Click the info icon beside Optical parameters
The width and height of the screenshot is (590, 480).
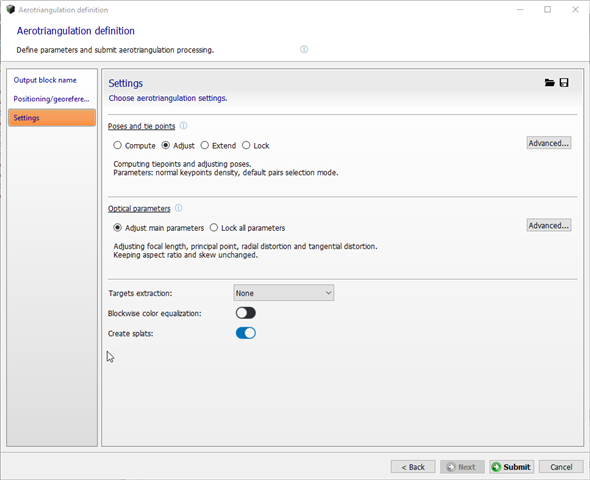click(x=179, y=208)
